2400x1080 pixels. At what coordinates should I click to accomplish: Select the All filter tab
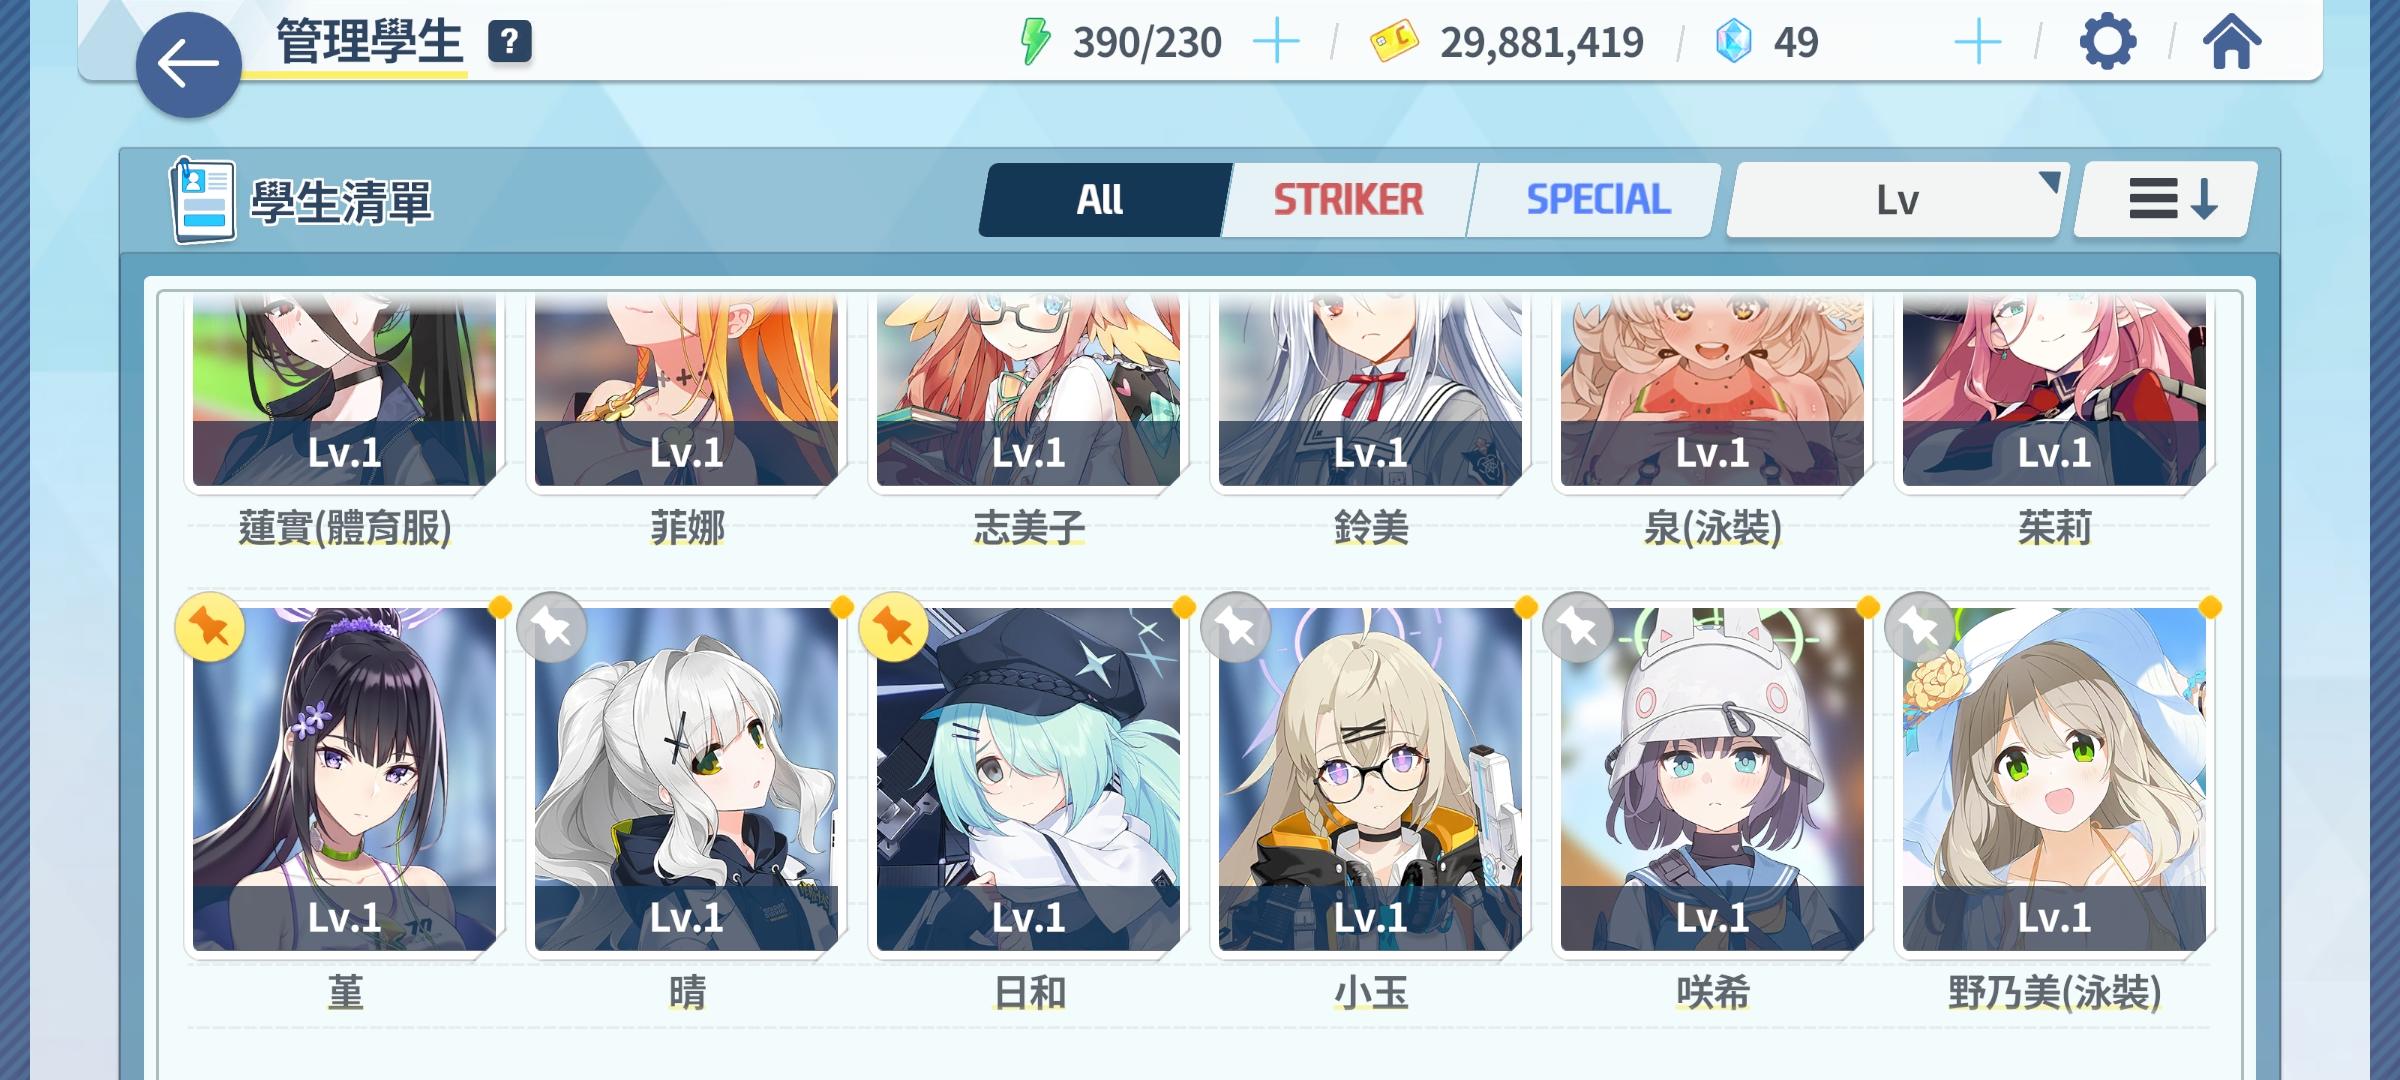click(x=1101, y=200)
